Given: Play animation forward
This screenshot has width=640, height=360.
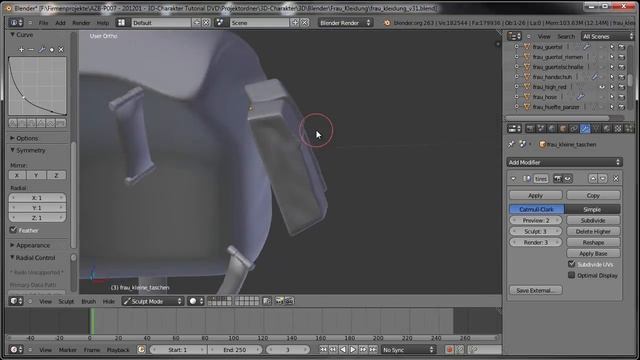Looking at the screenshot, I should (353, 349).
